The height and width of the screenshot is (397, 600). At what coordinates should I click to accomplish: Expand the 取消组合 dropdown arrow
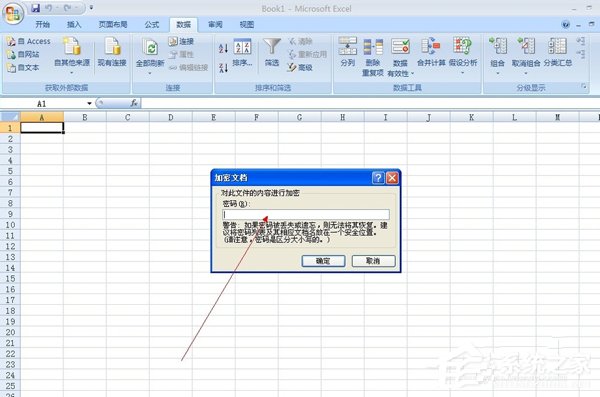point(526,73)
